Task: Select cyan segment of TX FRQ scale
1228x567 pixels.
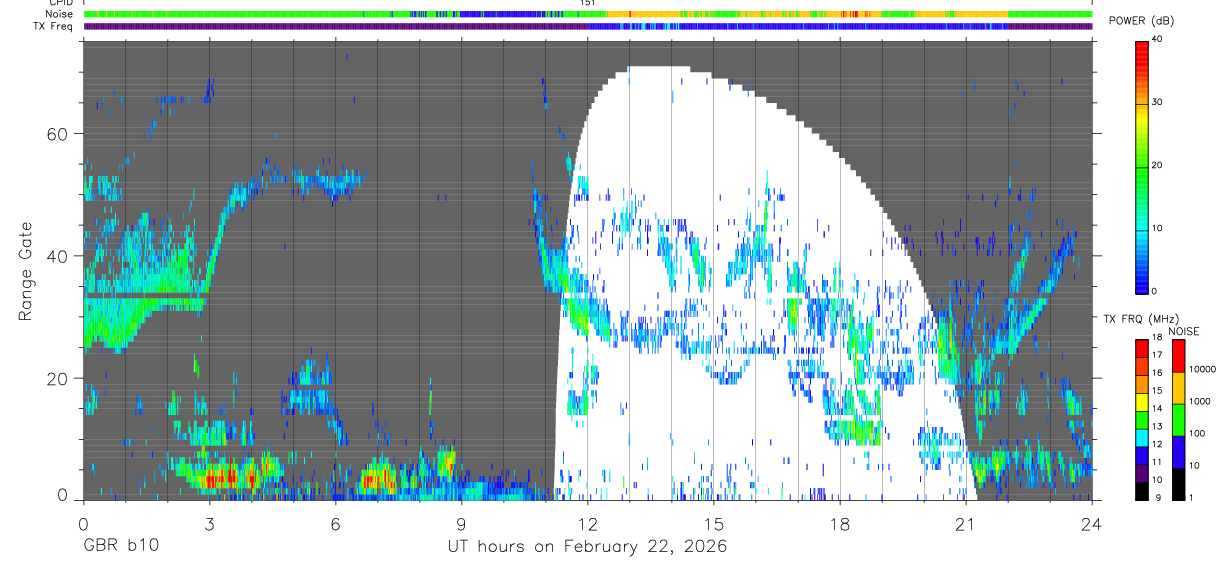Action: coord(1141,438)
